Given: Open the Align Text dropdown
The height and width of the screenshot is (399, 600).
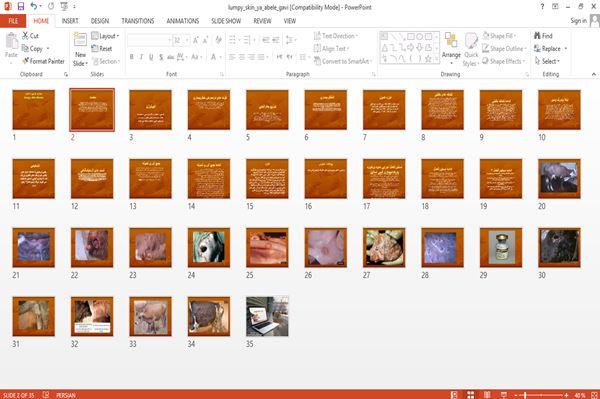Looking at the screenshot, I should [x=331, y=48].
